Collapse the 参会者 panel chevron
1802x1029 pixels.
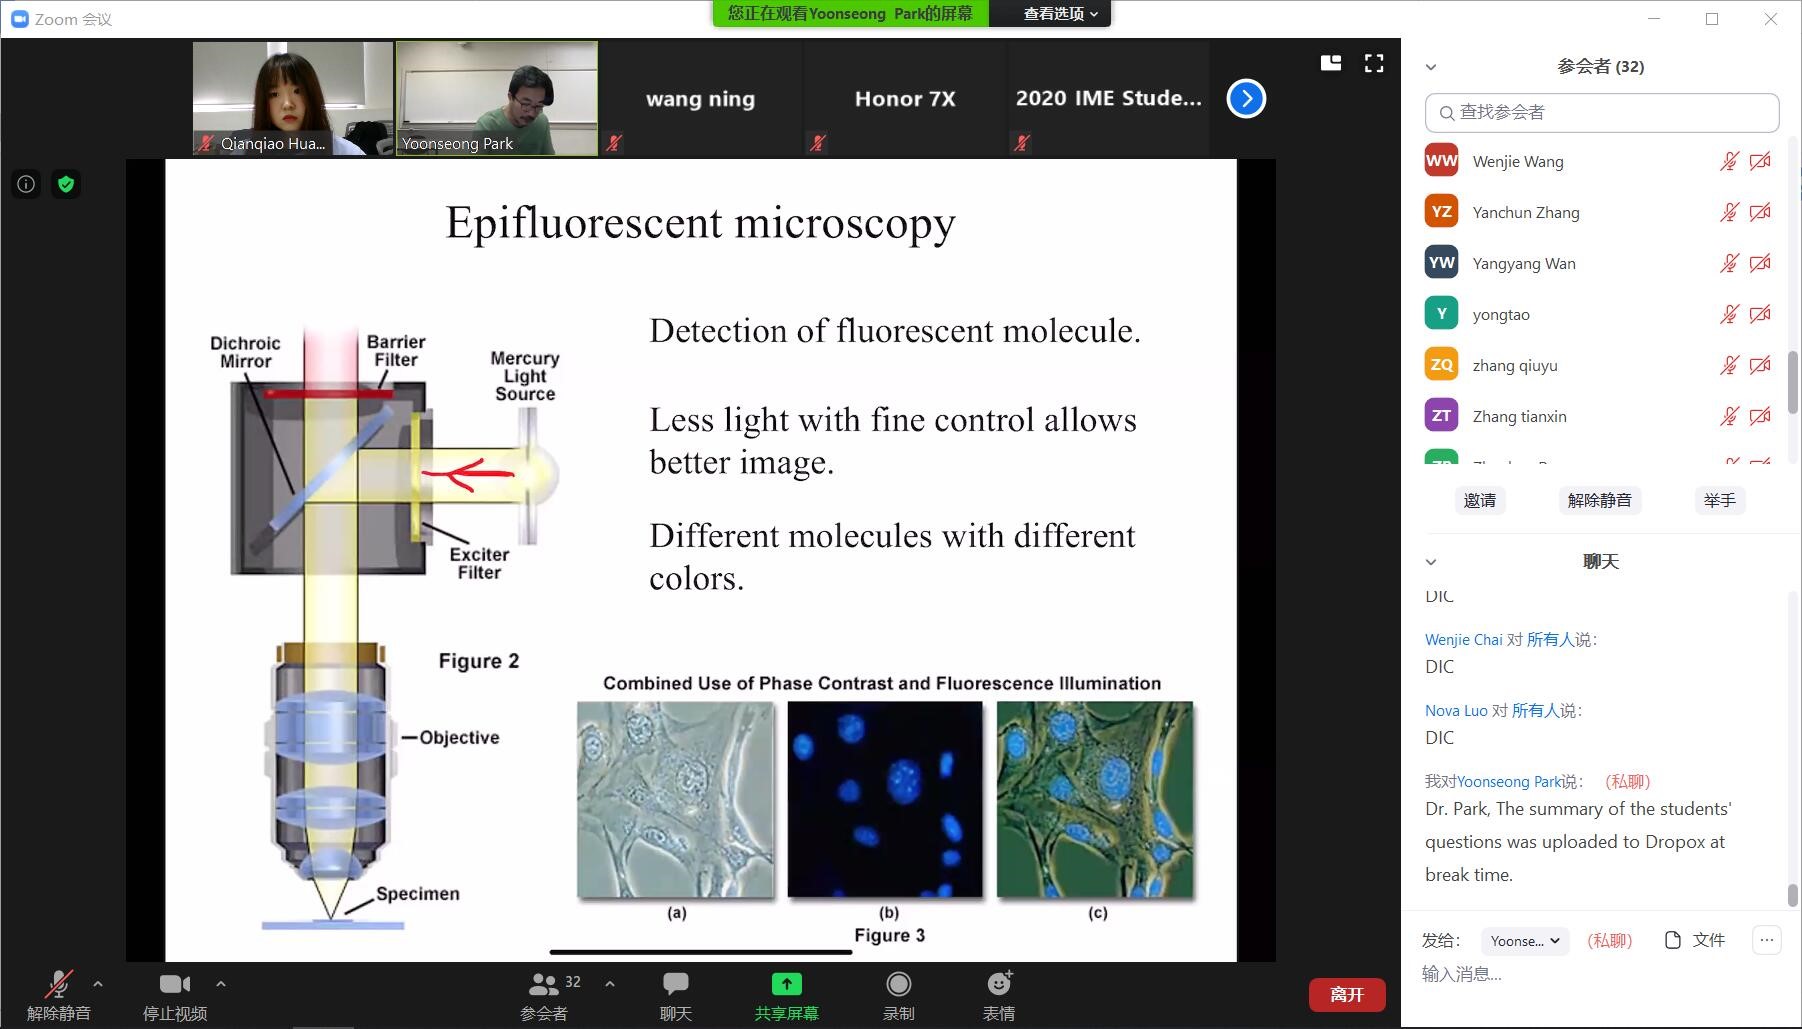coord(1431,67)
